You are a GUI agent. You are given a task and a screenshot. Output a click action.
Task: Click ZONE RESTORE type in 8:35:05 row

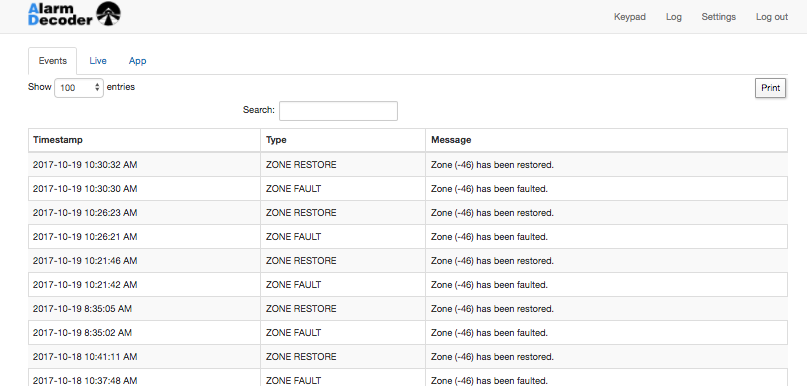pos(301,309)
